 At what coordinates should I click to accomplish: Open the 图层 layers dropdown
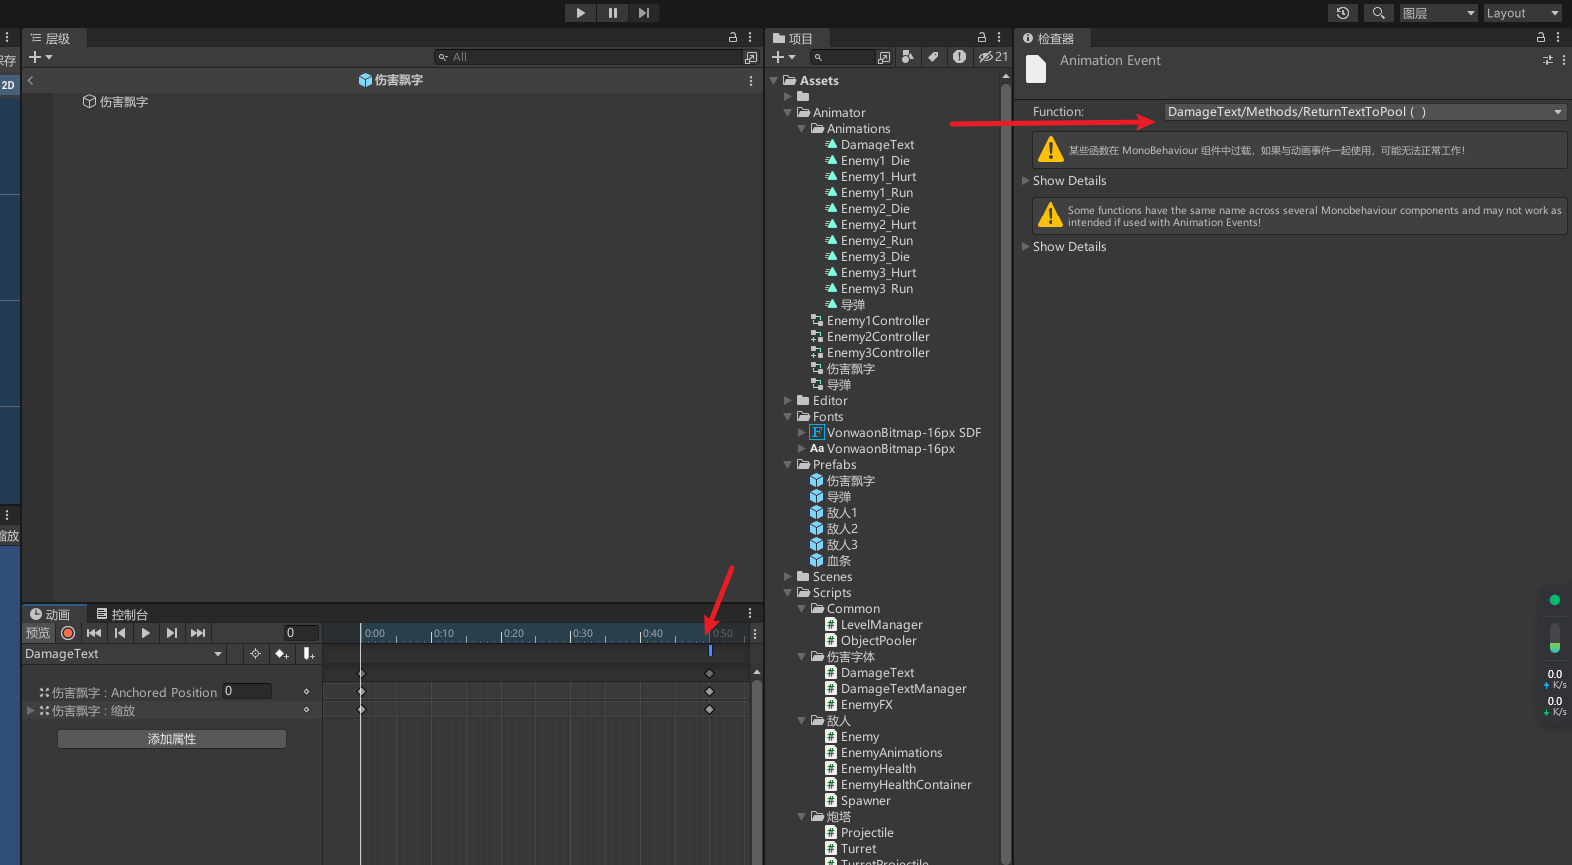pyautogui.click(x=1438, y=13)
